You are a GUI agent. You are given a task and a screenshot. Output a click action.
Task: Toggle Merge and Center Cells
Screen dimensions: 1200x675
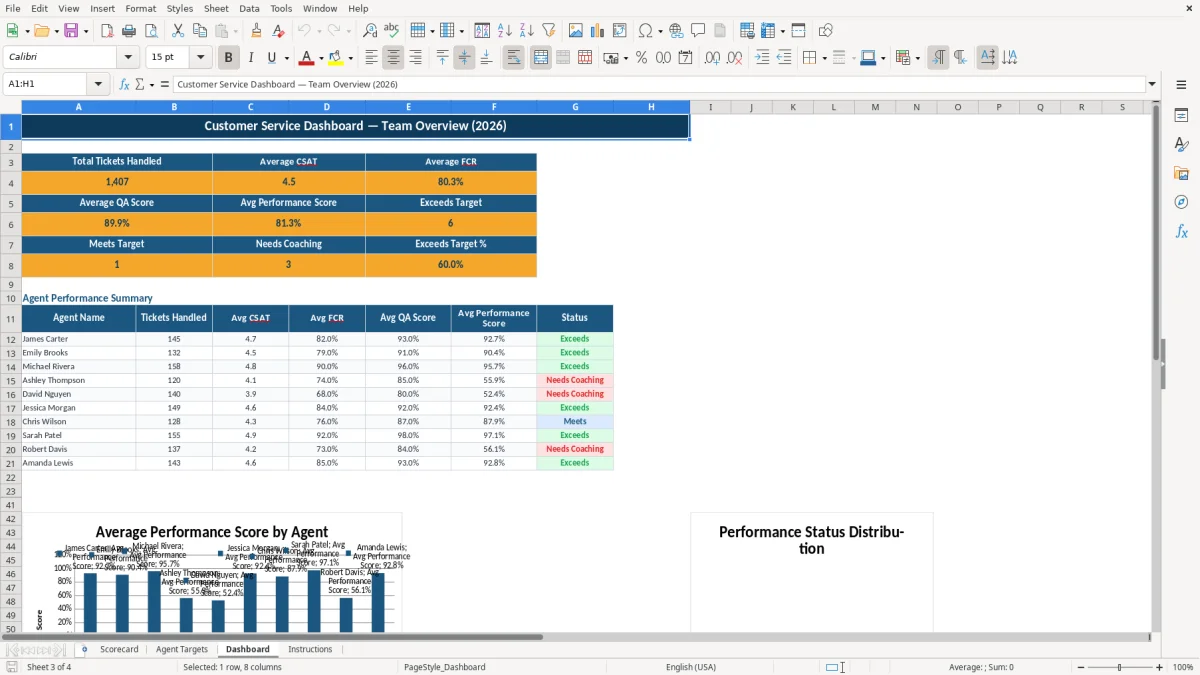tap(540, 58)
